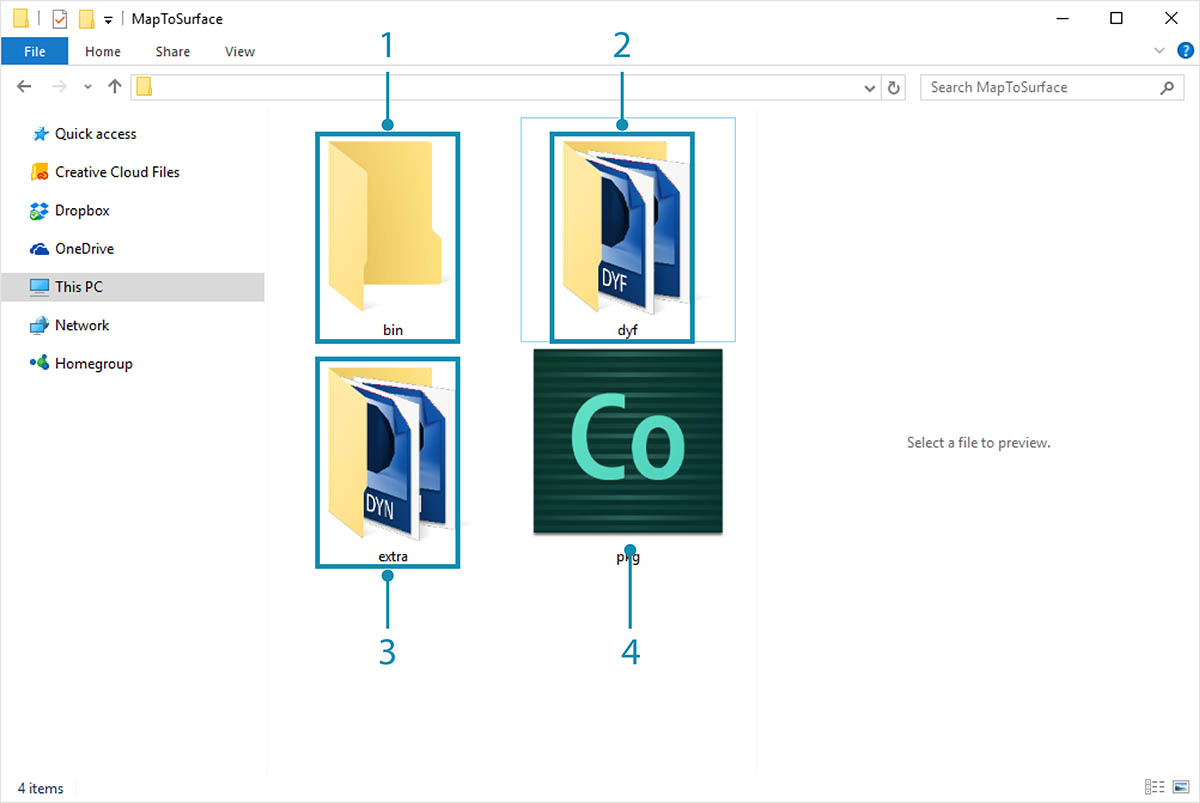Image resolution: width=1200 pixels, height=803 pixels.
Task: Expand the ribbon using the chevron
Action: pos(1159,51)
